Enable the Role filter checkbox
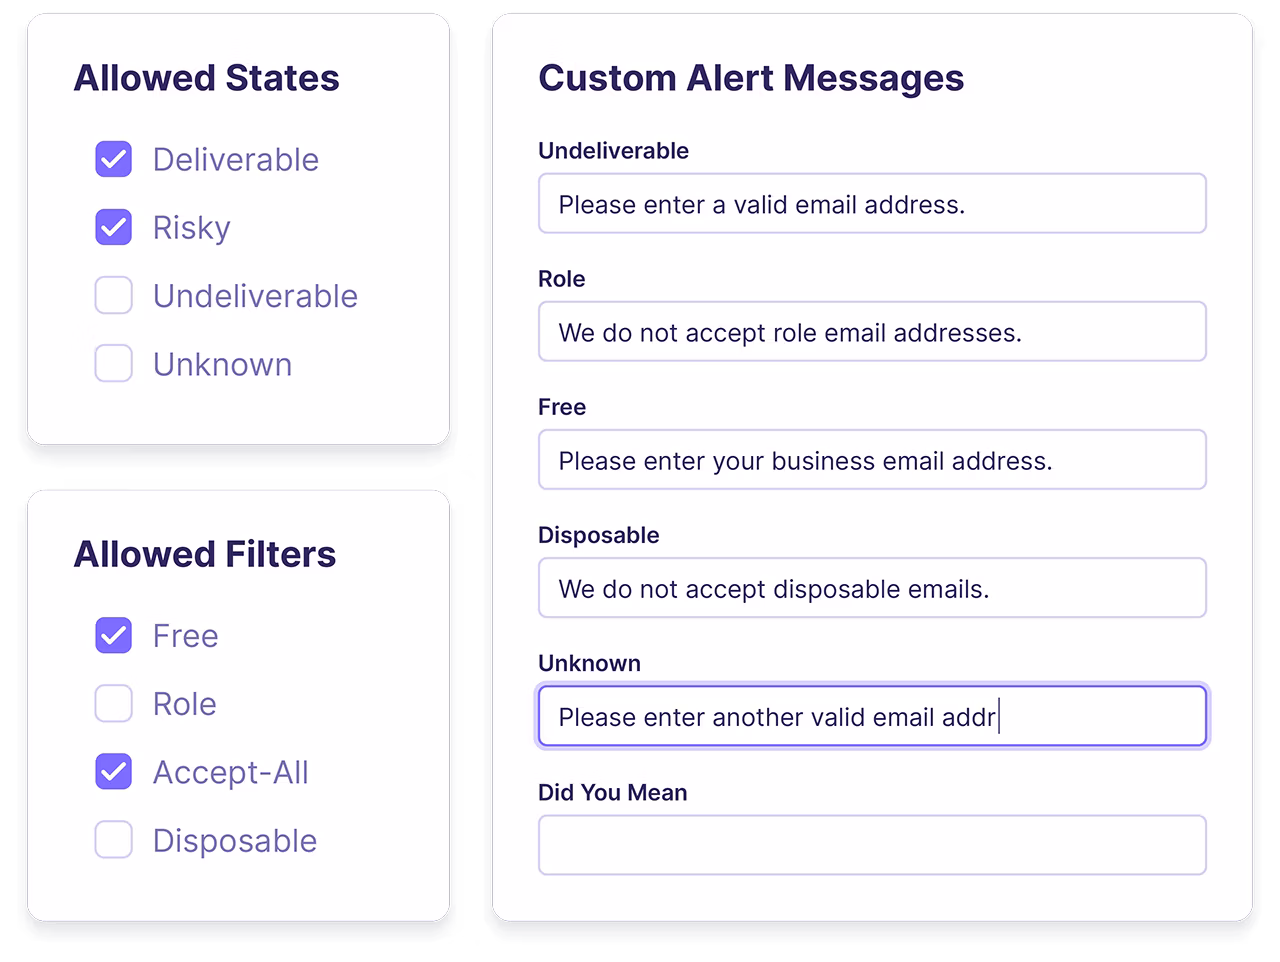Screen dimensions: 1280x962 pos(113,704)
